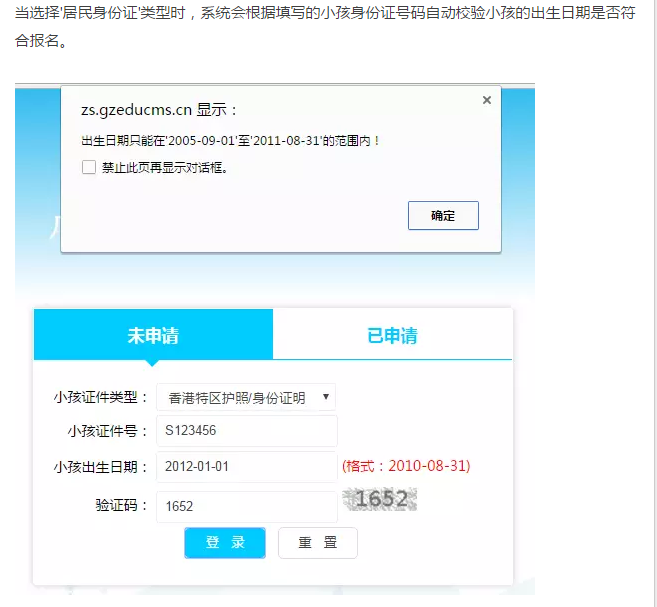Close the zs.gzeducms.cn alert dialog
657x607 pixels.
click(486, 100)
